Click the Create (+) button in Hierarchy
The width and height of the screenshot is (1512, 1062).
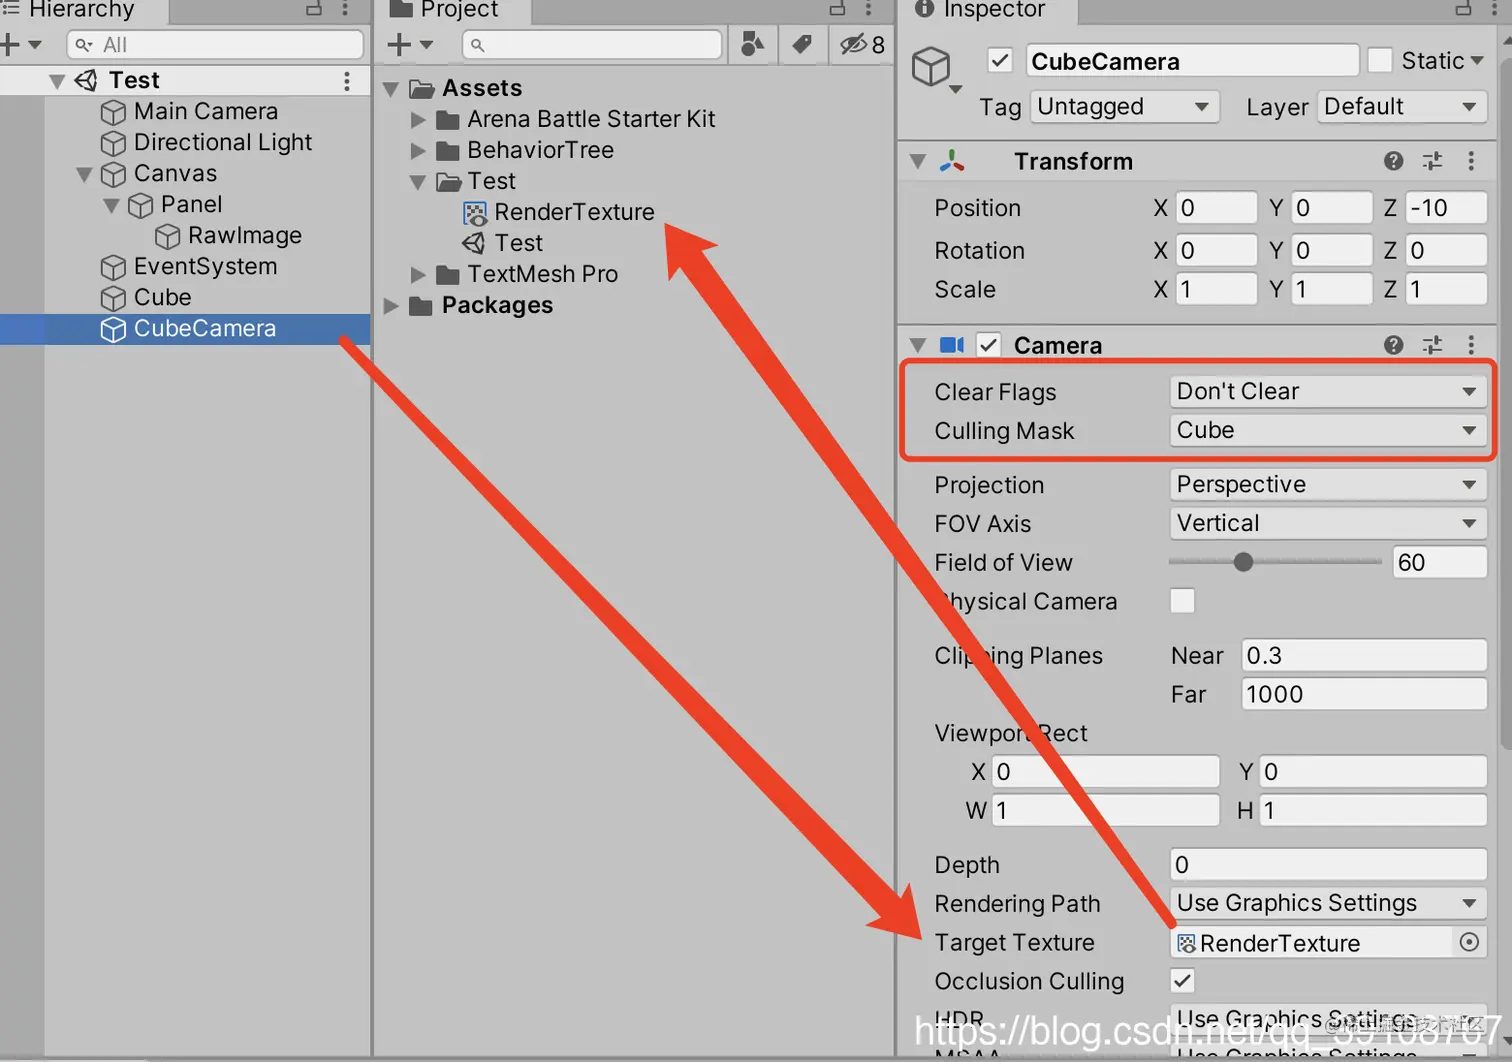10,44
